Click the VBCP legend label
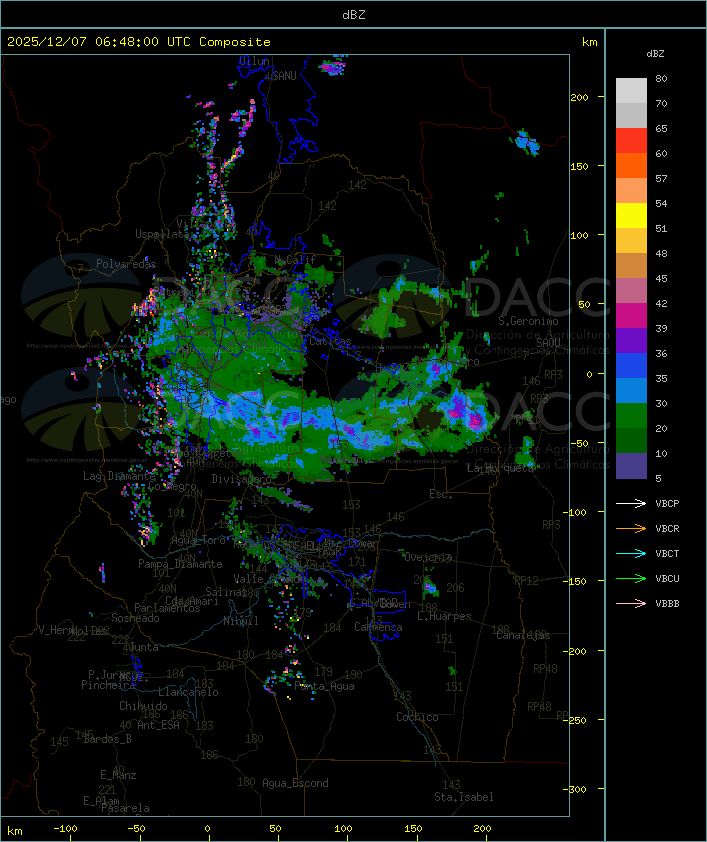 [x=667, y=504]
